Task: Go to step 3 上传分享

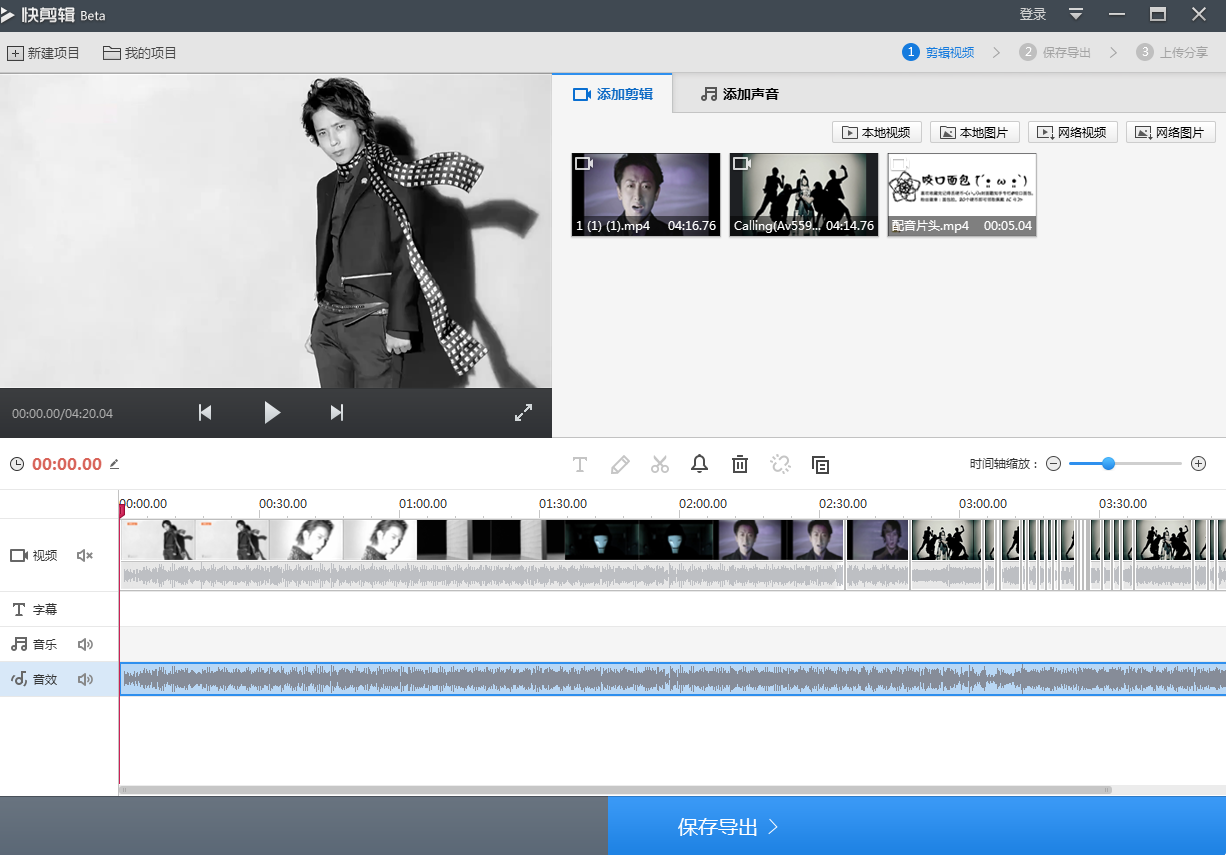Action: (x=1172, y=52)
